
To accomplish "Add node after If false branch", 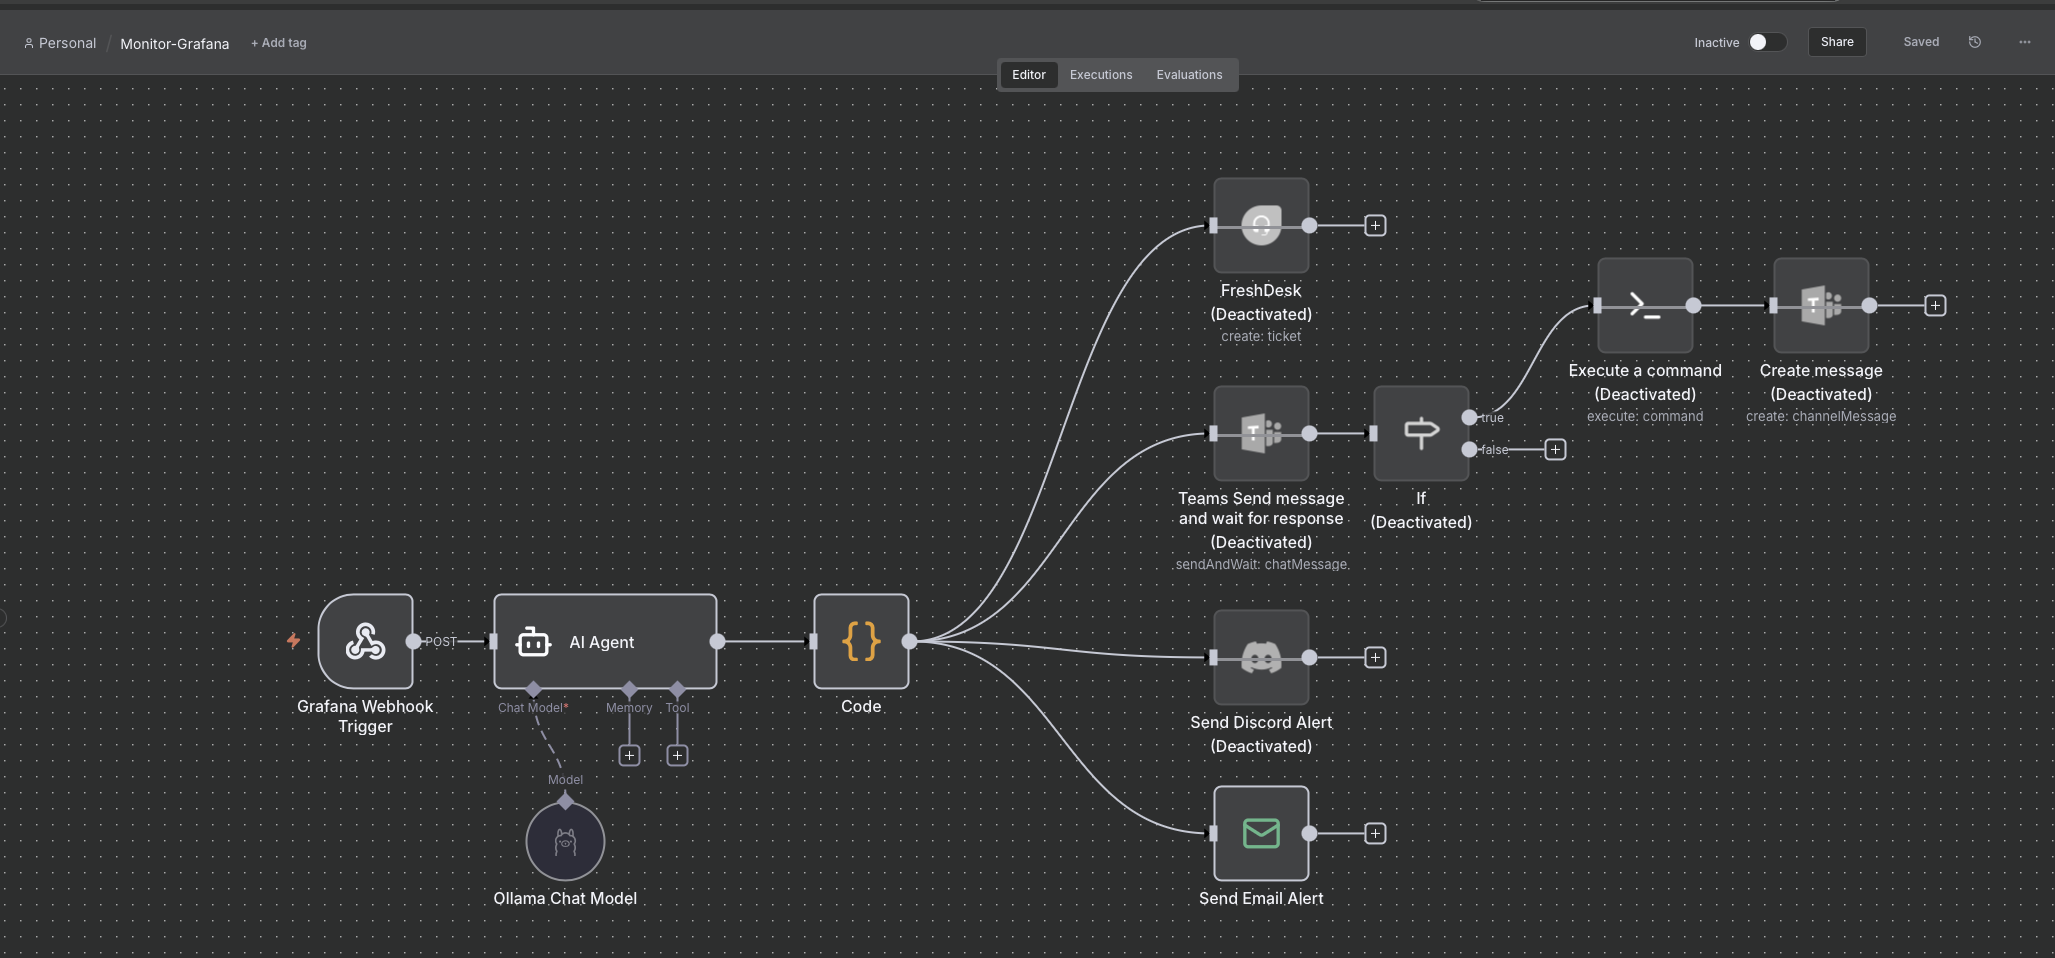I will click(1555, 449).
